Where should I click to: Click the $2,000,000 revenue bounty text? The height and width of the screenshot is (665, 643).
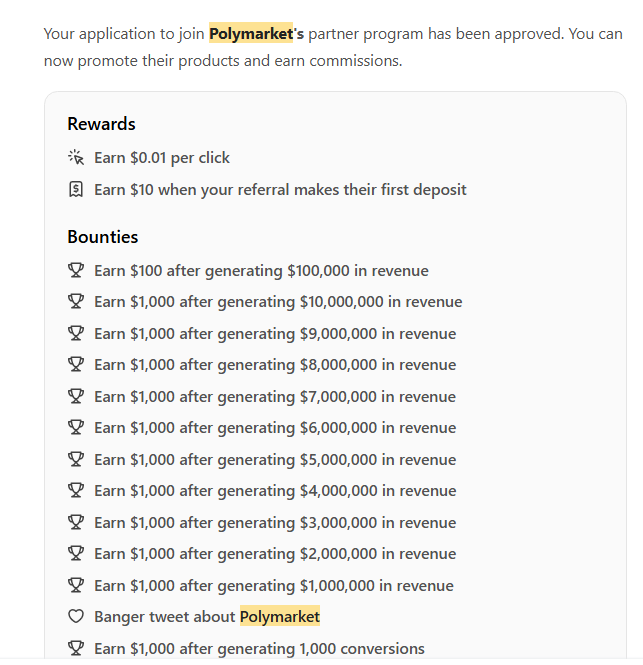tap(275, 554)
